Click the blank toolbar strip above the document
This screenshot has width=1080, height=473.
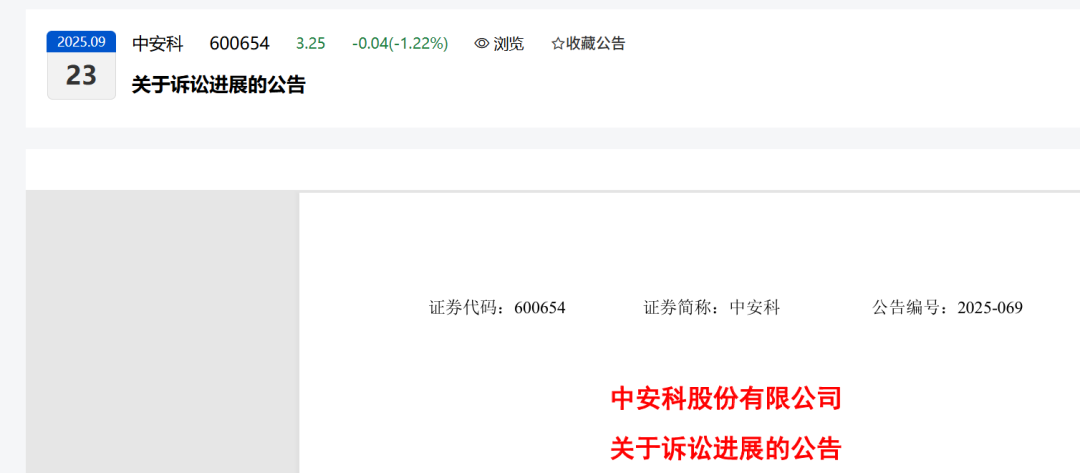tap(552, 169)
